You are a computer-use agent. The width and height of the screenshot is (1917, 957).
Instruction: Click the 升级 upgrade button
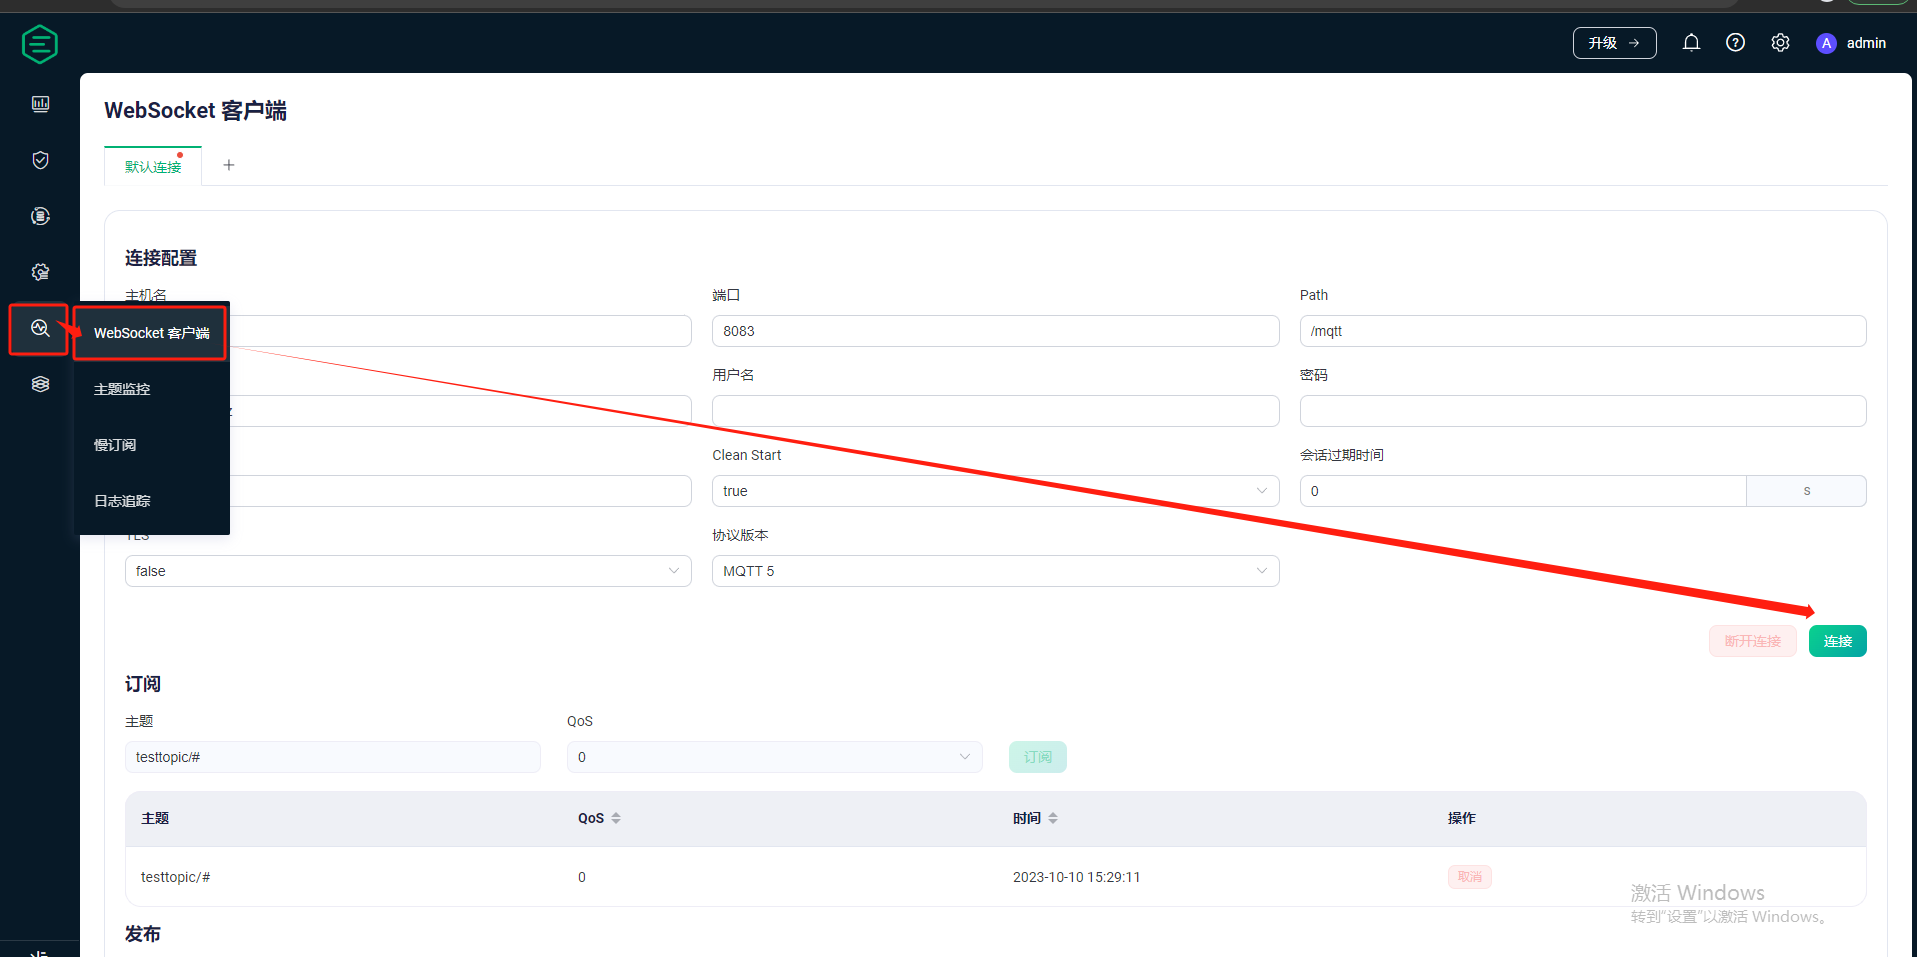tap(1614, 43)
